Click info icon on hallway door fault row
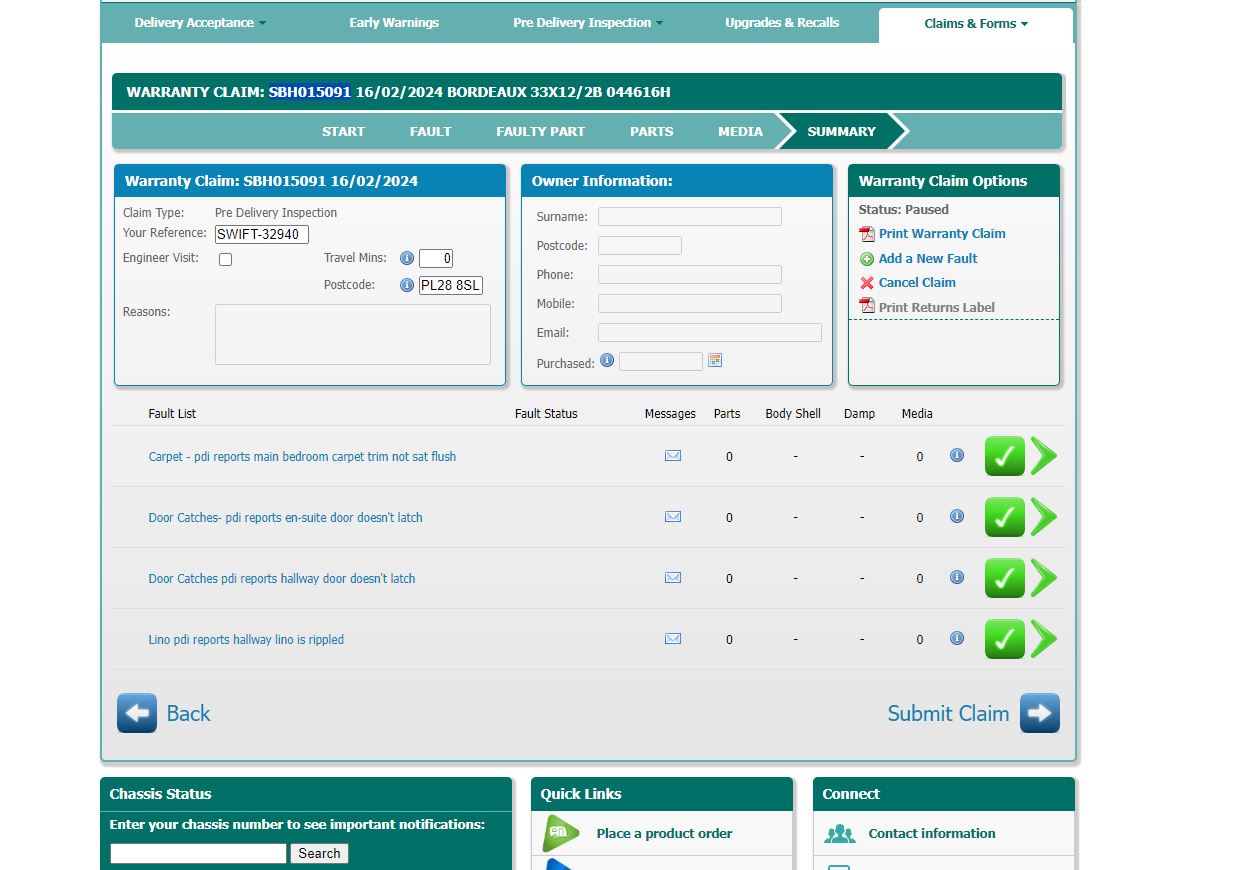The width and height of the screenshot is (1238, 870). (x=957, y=577)
